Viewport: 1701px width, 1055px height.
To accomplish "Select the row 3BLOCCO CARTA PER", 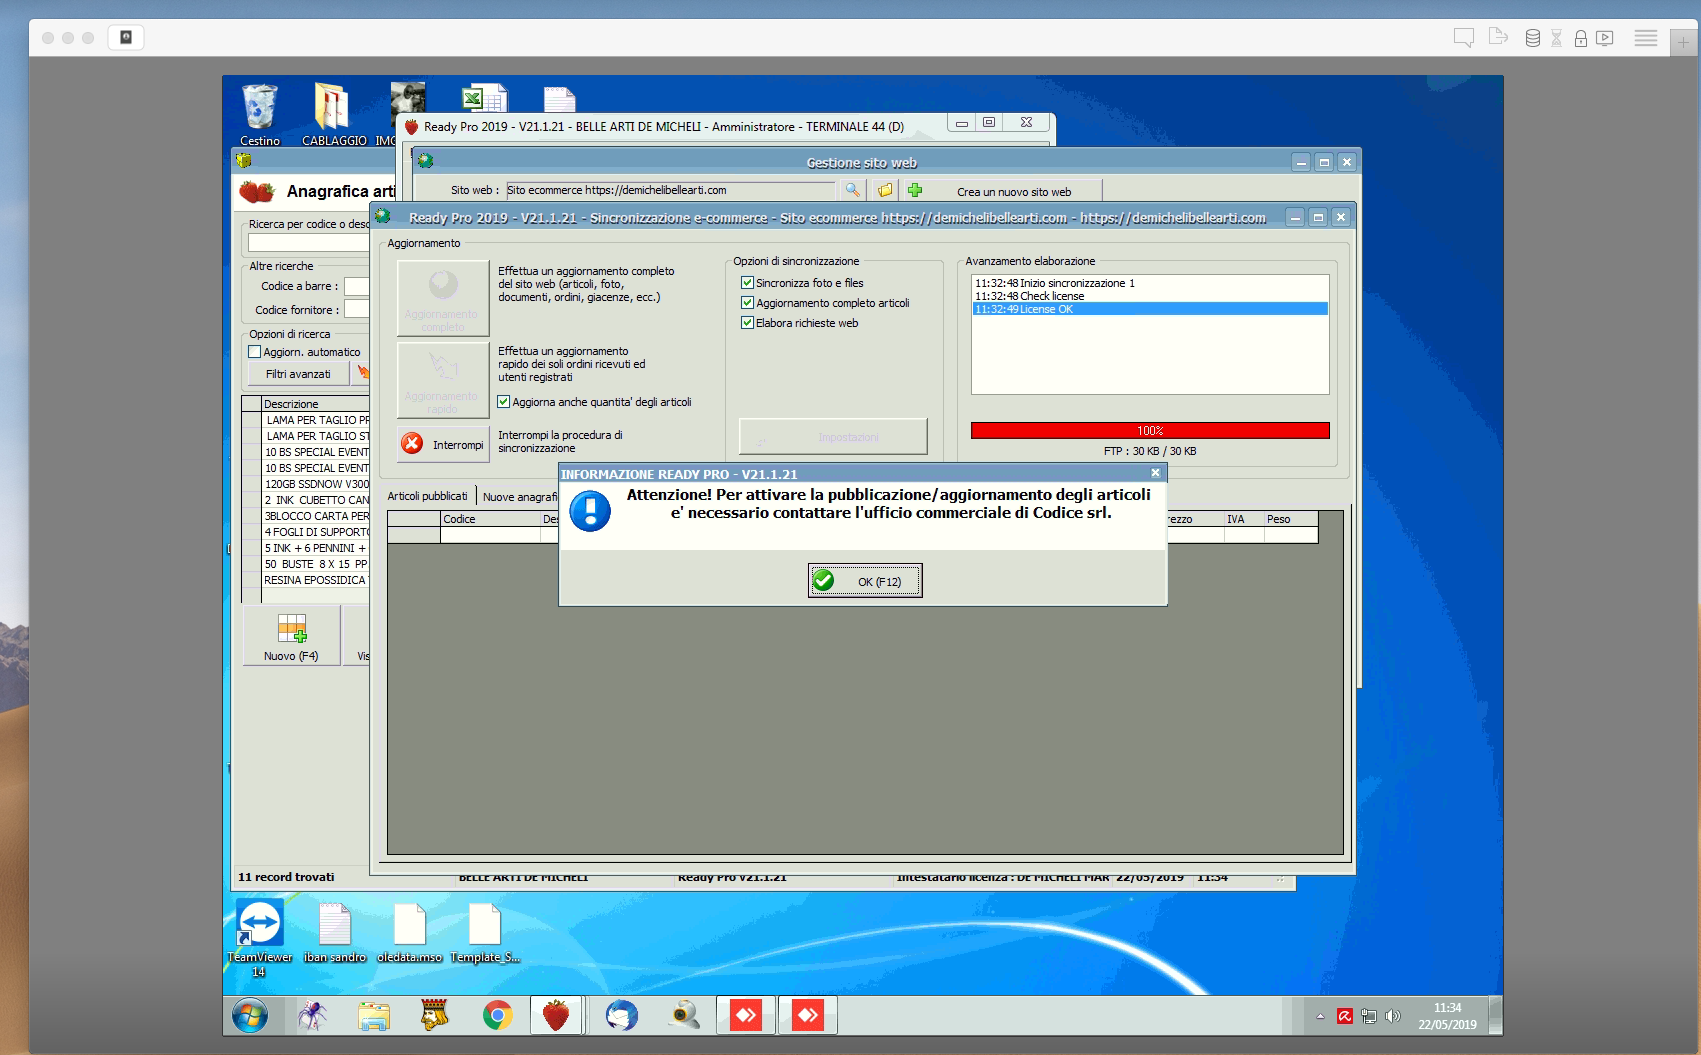I will click(x=316, y=516).
